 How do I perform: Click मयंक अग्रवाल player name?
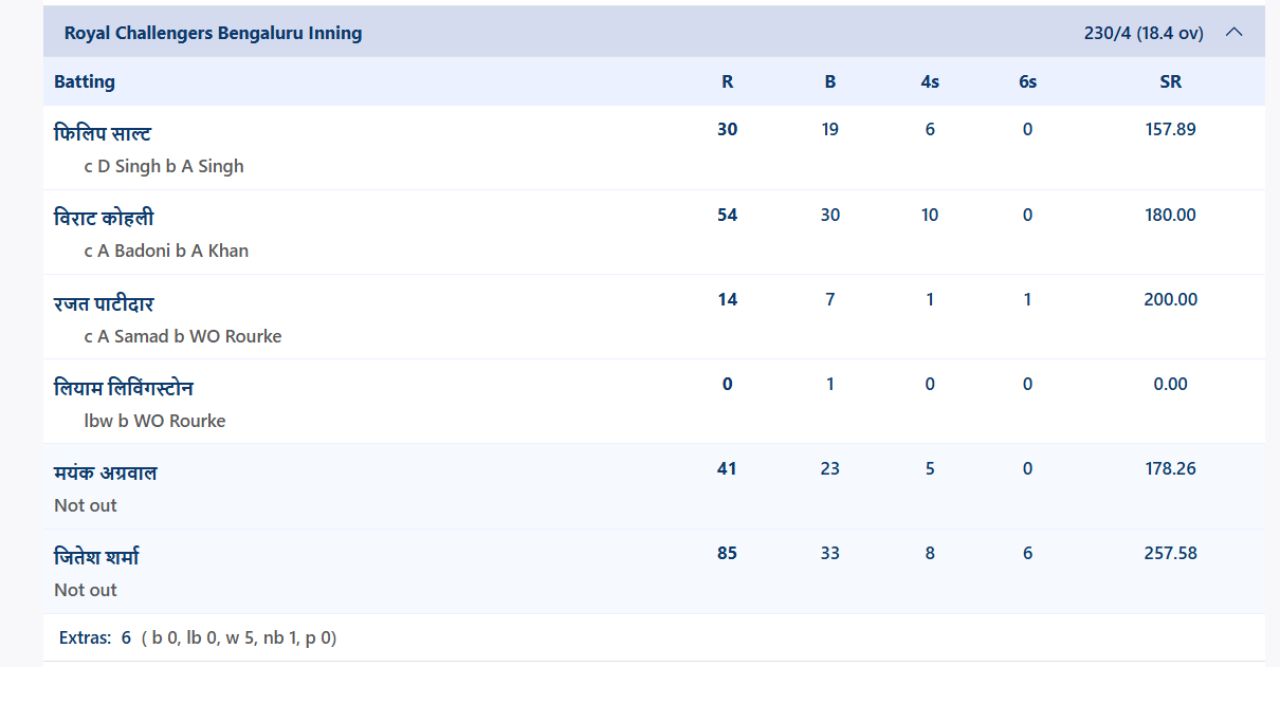click(105, 472)
